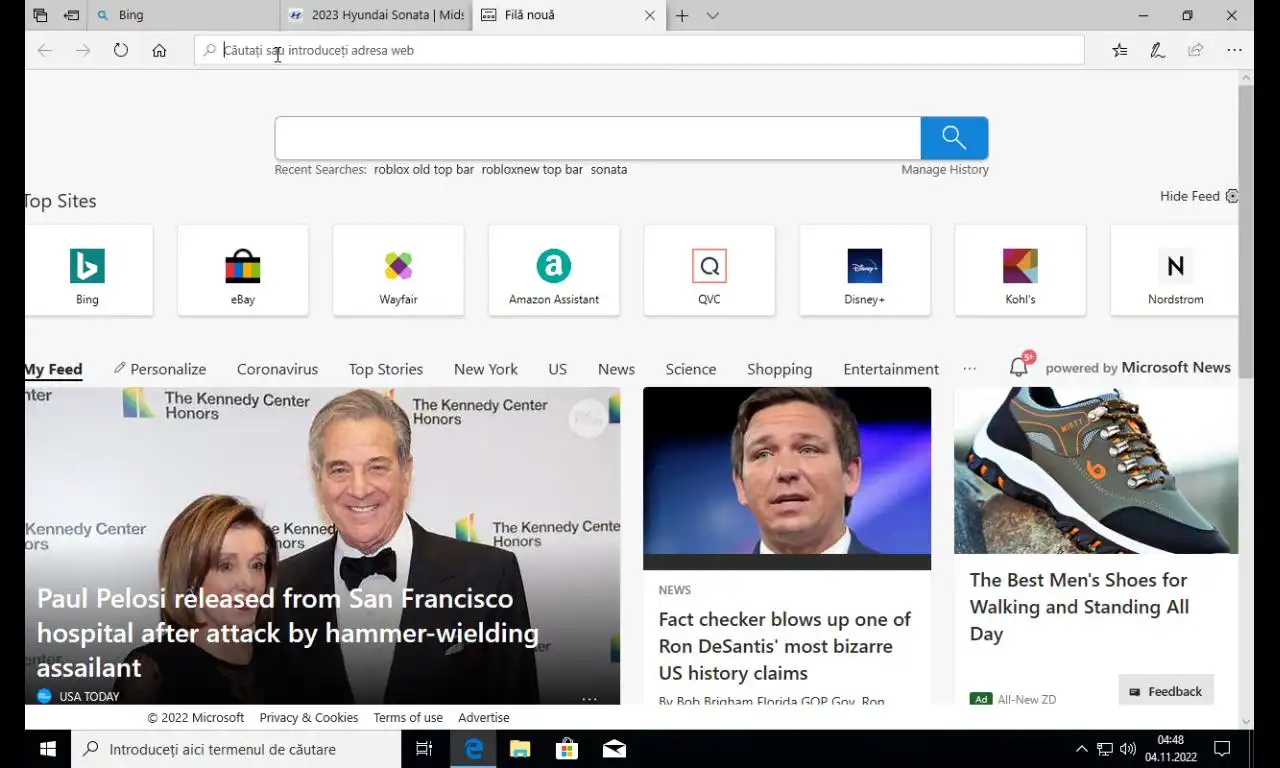Click the Feedback button
1280x768 pixels.
click(x=1166, y=691)
